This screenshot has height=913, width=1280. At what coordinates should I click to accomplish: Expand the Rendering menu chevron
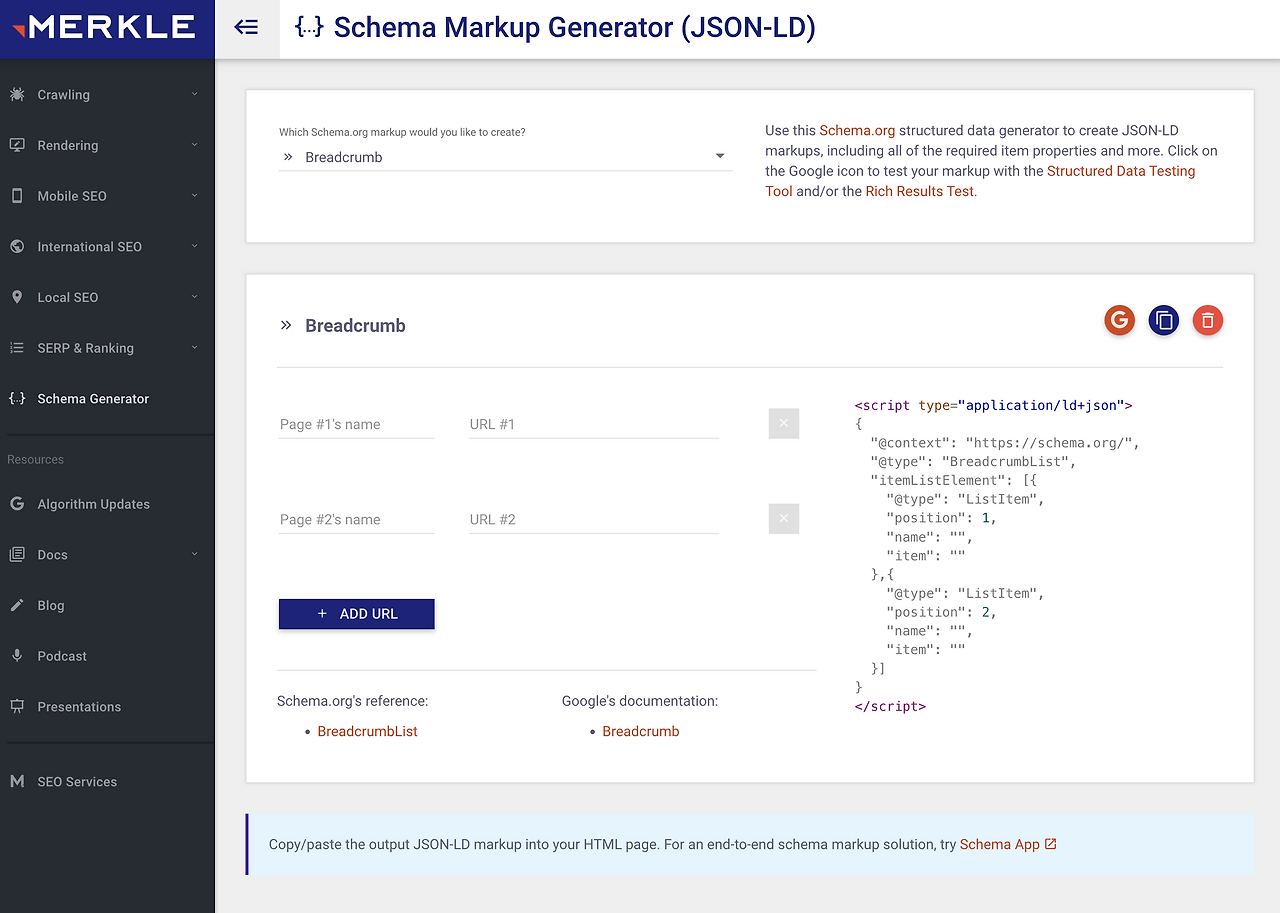click(x=195, y=145)
